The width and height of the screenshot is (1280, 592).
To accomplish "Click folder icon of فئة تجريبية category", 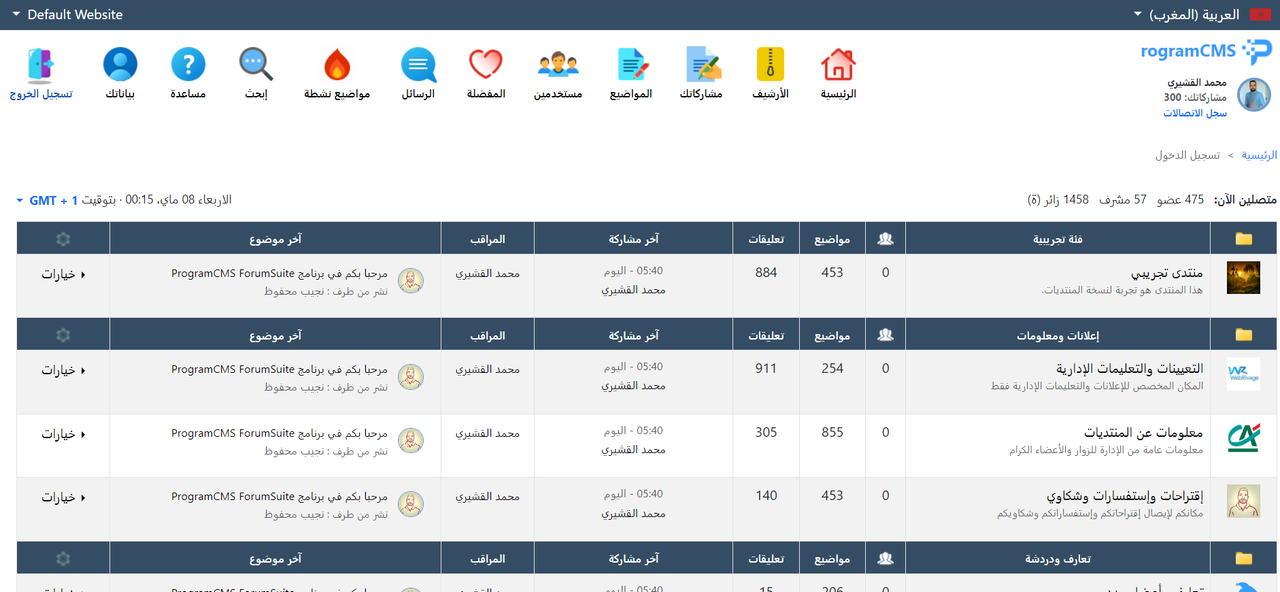I will [x=1244, y=239].
